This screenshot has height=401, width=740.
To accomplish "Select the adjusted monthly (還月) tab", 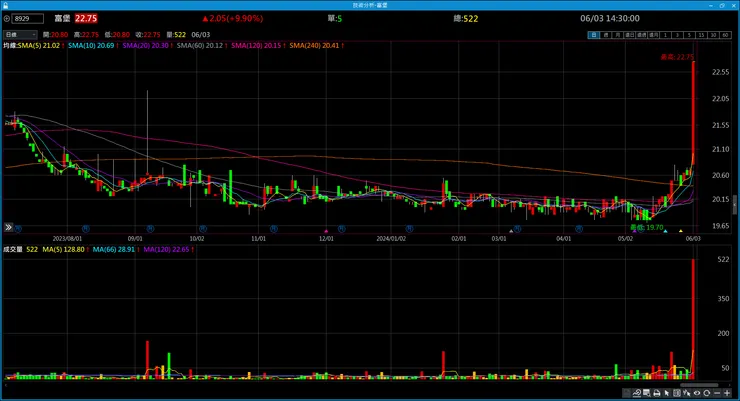I will pyautogui.click(x=654, y=35).
